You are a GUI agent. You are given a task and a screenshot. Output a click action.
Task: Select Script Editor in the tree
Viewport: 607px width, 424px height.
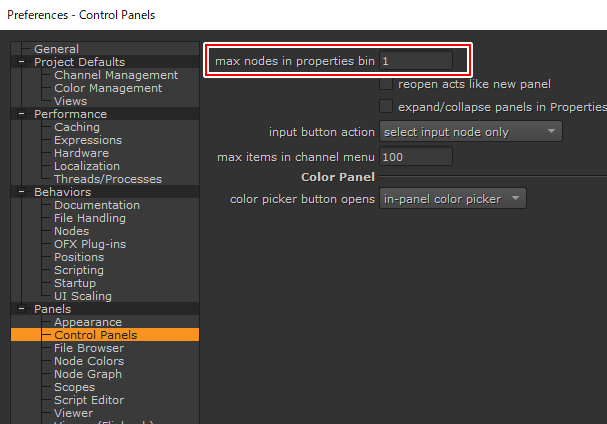coord(90,400)
